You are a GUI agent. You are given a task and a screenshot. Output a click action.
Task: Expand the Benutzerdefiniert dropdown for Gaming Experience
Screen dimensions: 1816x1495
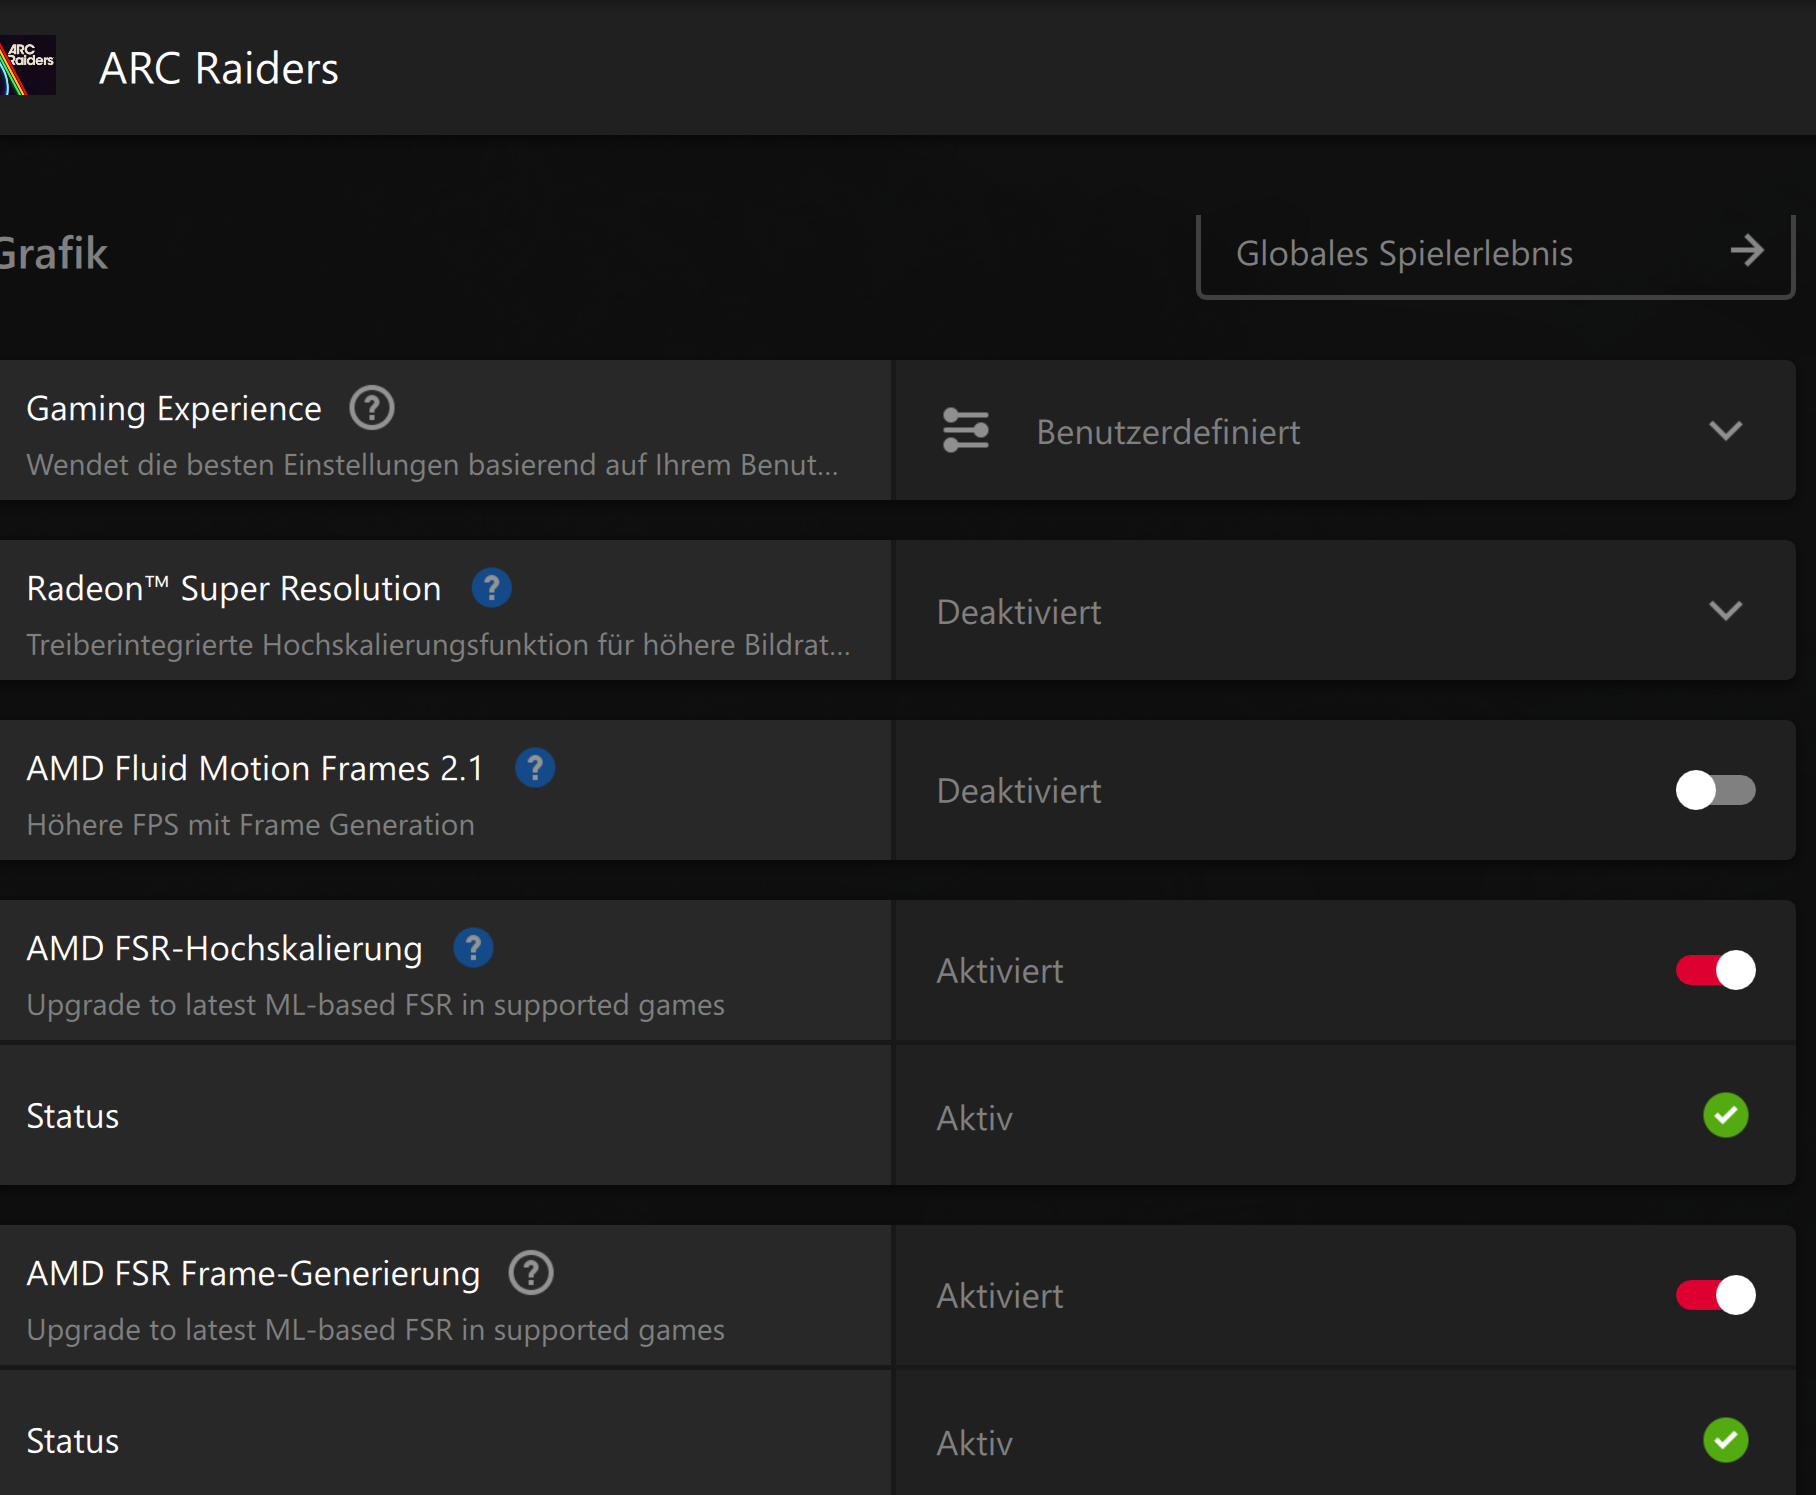pyautogui.click(x=1726, y=431)
